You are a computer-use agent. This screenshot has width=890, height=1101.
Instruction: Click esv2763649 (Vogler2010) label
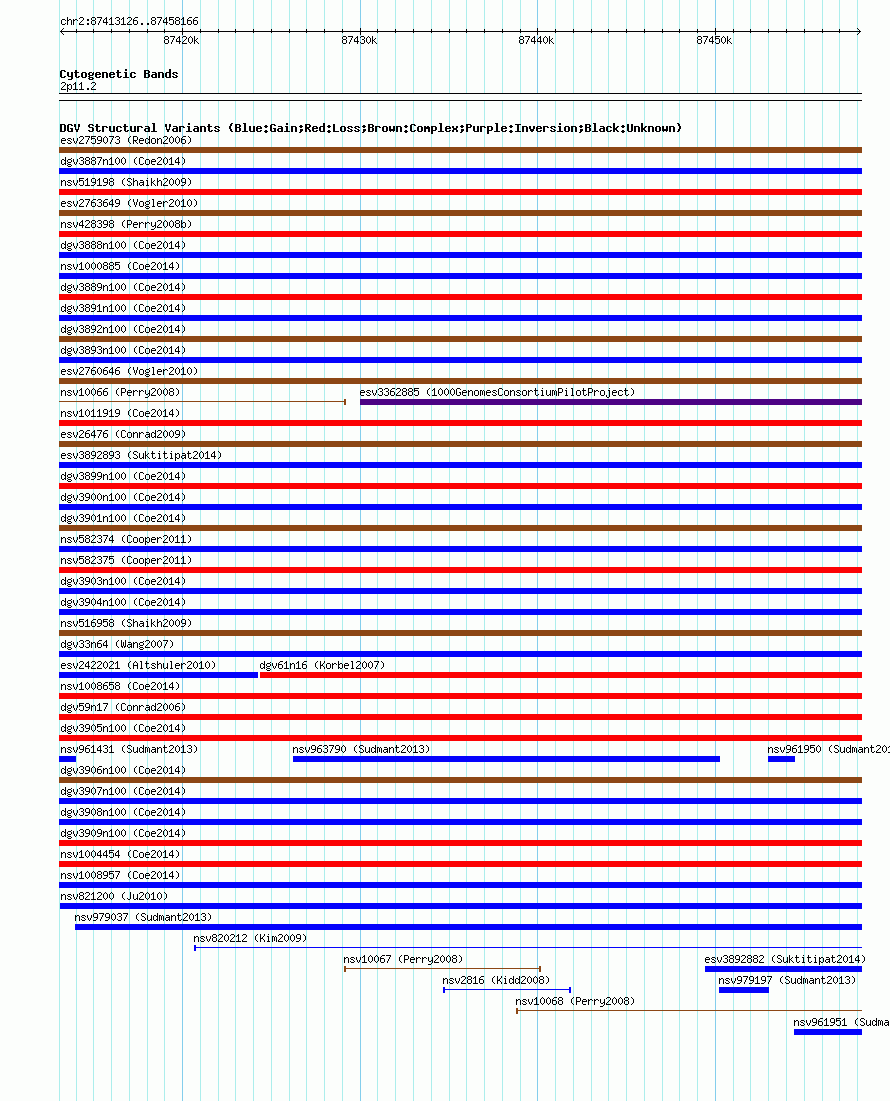point(129,204)
